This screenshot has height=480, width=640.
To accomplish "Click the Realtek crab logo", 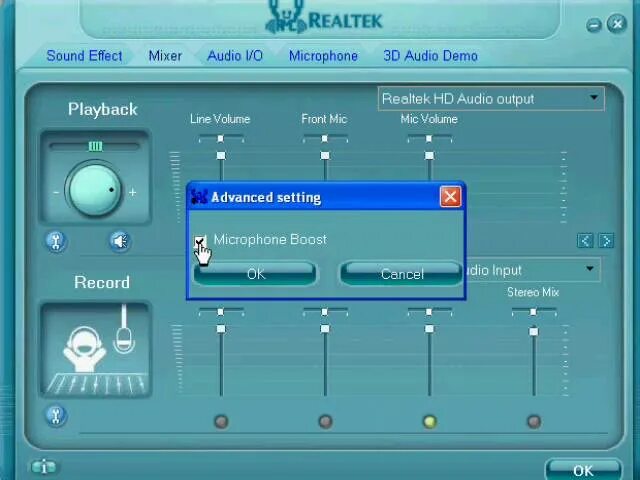I will [286, 17].
